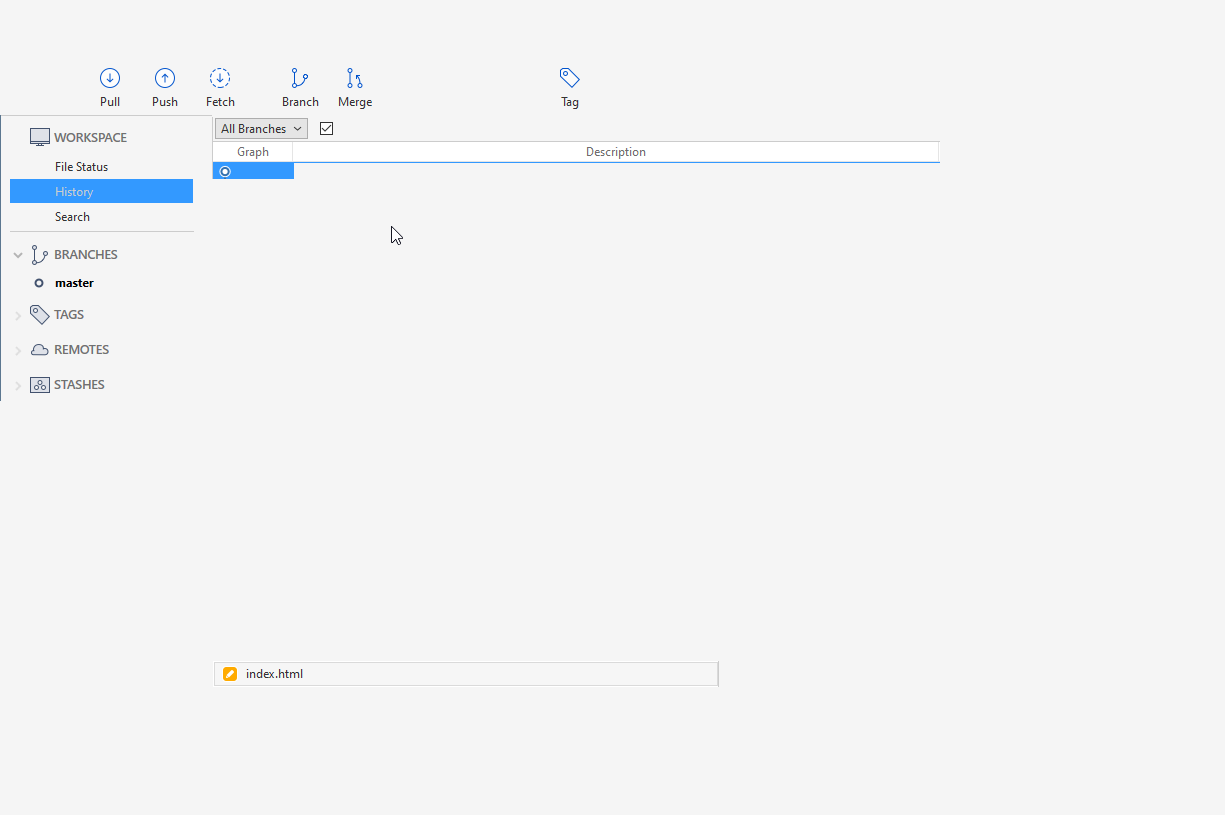Click the commit node in Graph column
This screenshot has width=1225, height=815.
click(x=225, y=171)
